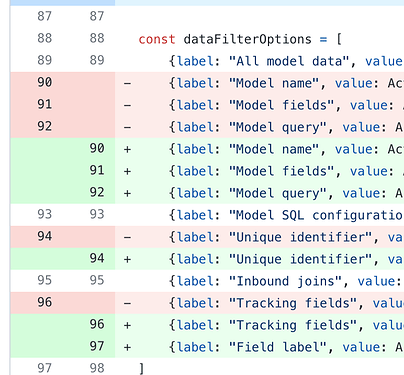Screen dimensions: 404x375
Task: Click old line number 96 in the gutter
Action: click(45, 302)
